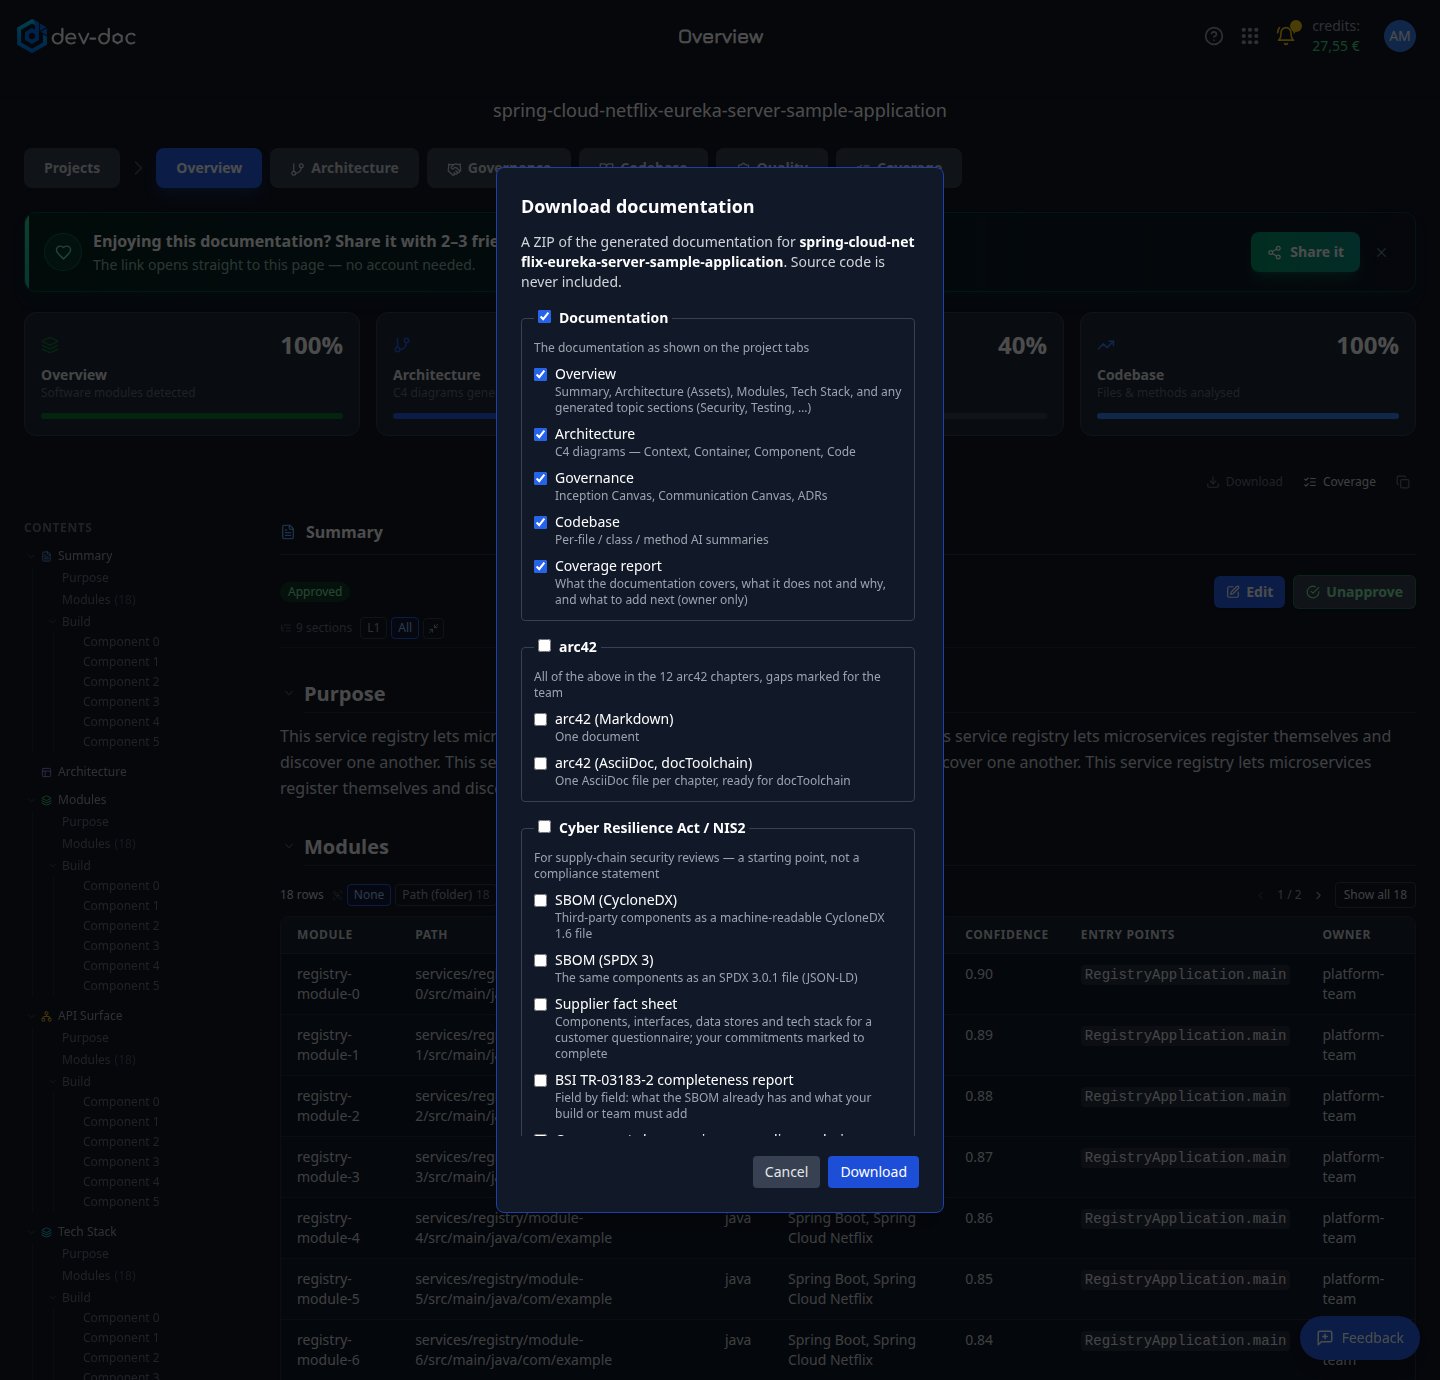Uncheck the Governance checkbox
This screenshot has height=1380, width=1440.
pyautogui.click(x=540, y=478)
